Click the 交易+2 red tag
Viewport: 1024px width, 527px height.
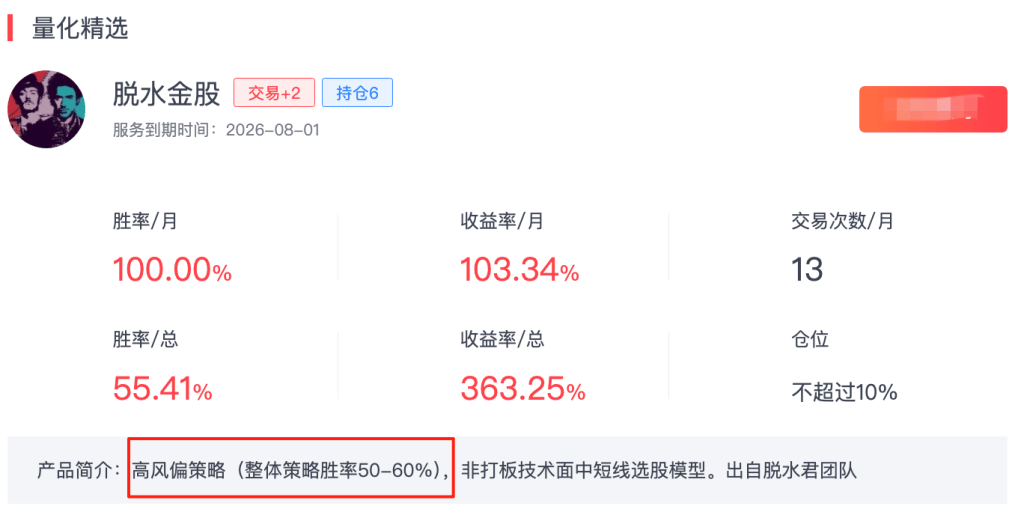click(274, 93)
